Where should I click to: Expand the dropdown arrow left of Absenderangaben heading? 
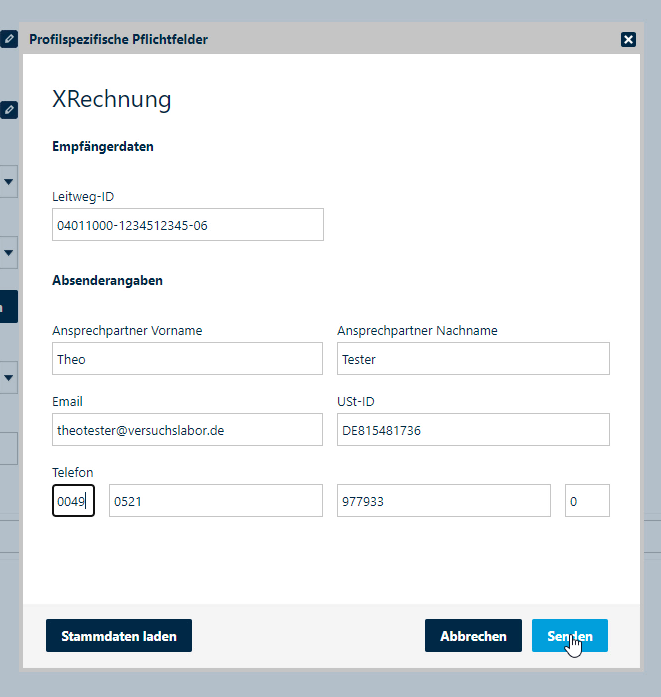point(8,252)
